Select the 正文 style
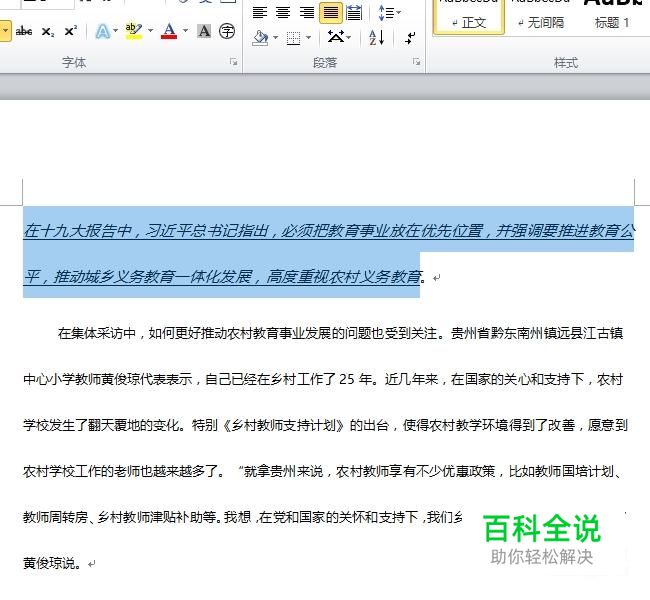 click(468, 17)
